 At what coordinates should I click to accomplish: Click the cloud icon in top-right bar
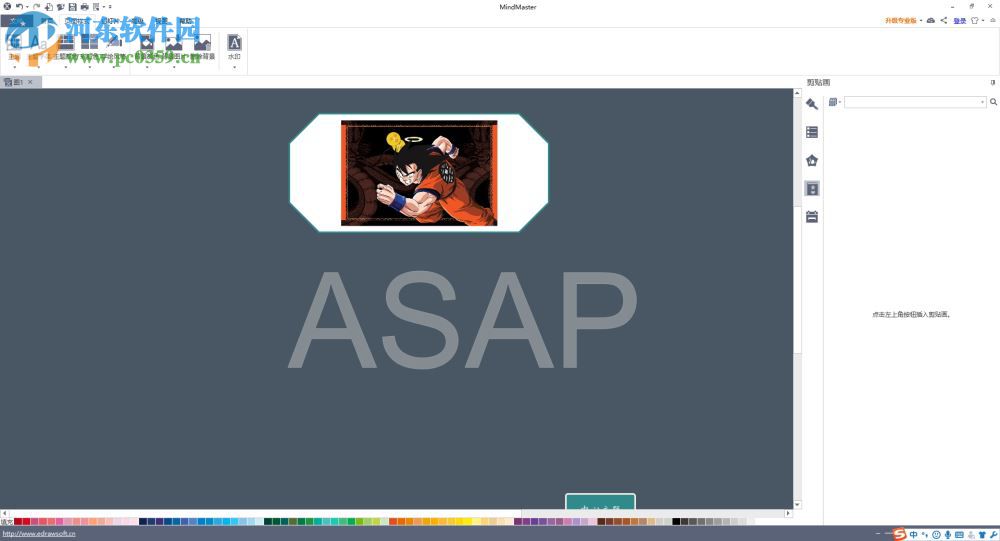pyautogui.click(x=931, y=20)
